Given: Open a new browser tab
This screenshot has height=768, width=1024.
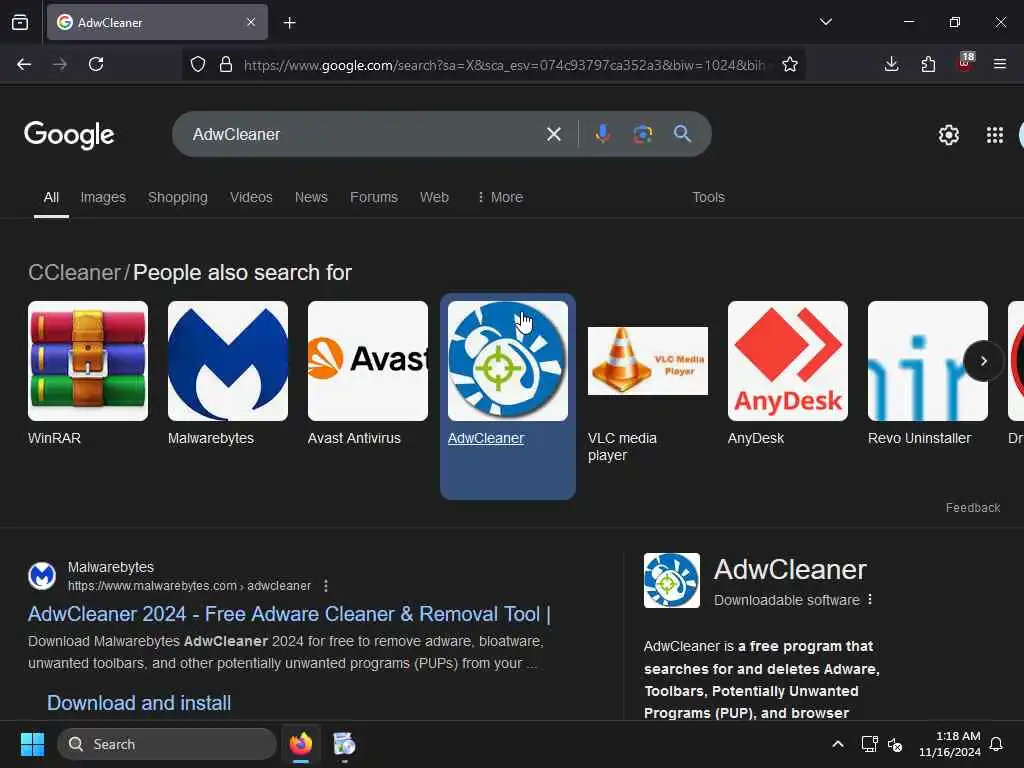Looking at the screenshot, I should 289,23.
